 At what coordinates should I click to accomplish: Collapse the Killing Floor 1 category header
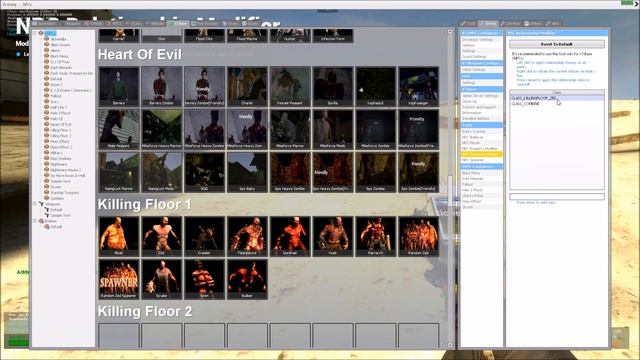tap(144, 204)
